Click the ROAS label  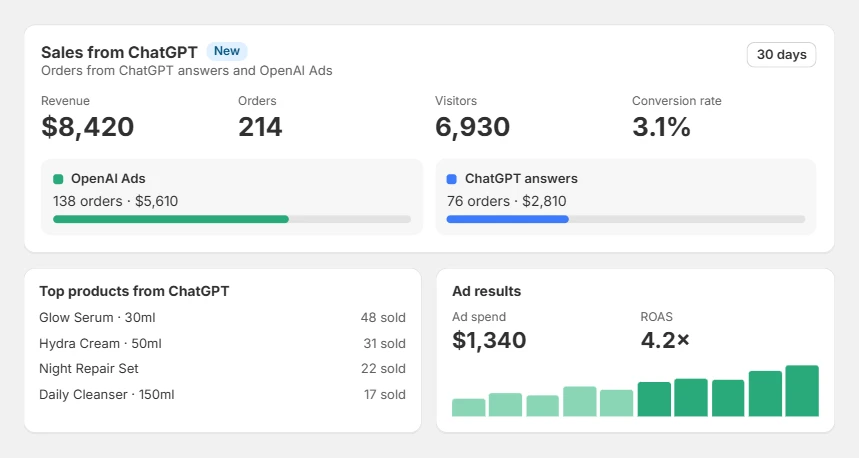pos(656,317)
